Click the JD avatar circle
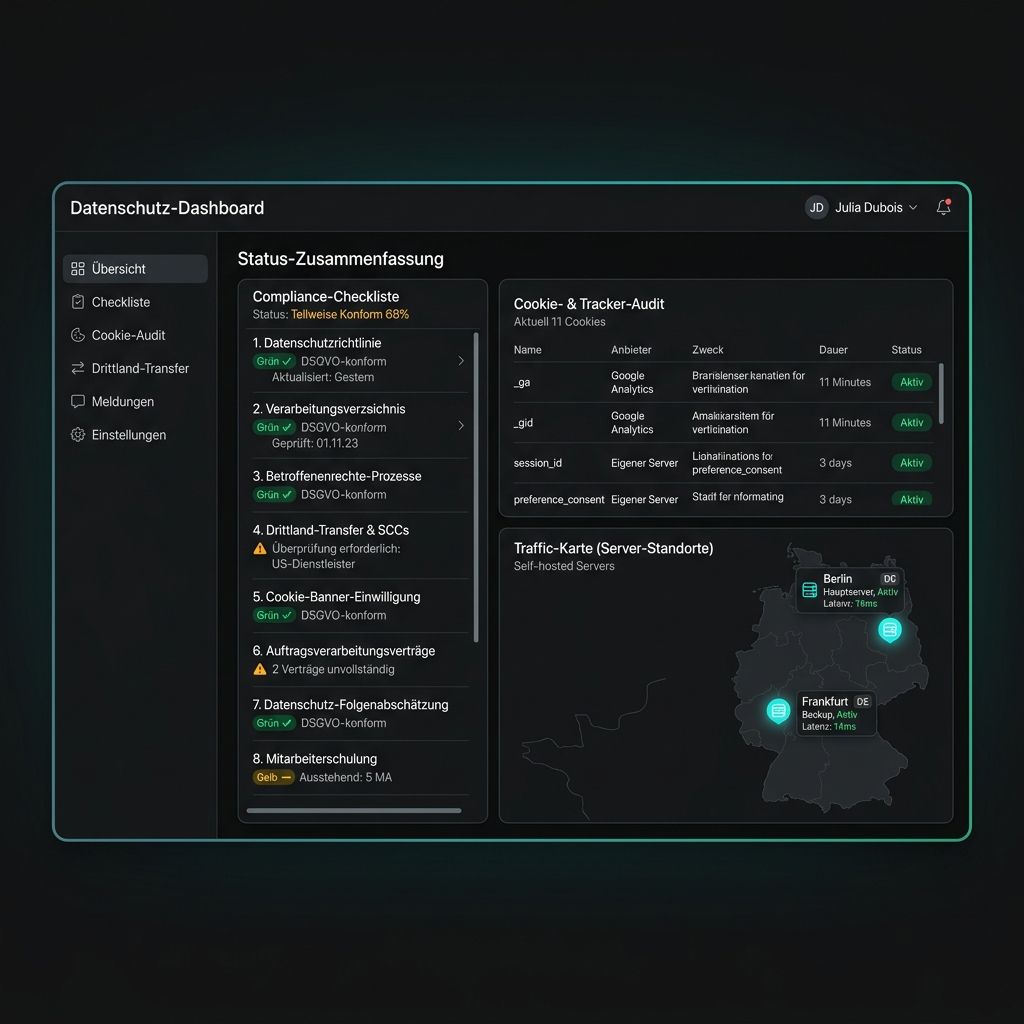The height and width of the screenshot is (1024, 1024). coord(816,207)
